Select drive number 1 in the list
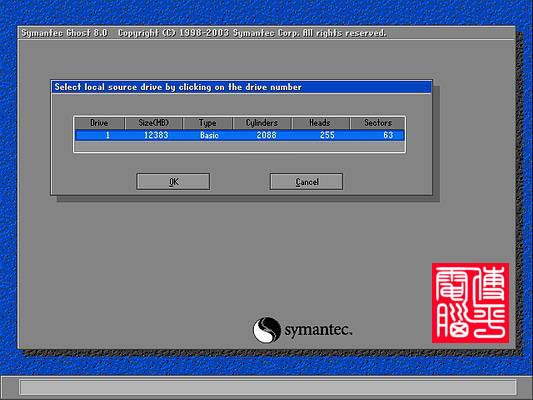 click(x=107, y=135)
